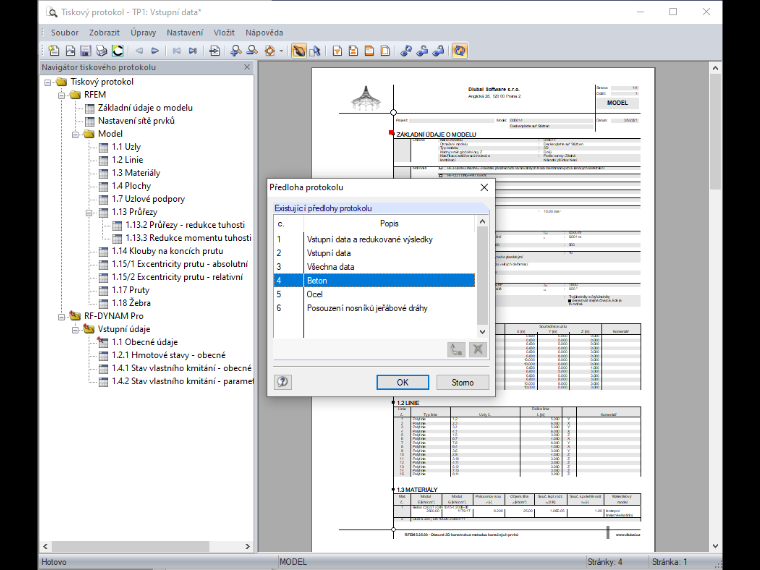Image resolution: width=760 pixels, height=570 pixels.
Task: Jump to first page toolbar icon
Action: (176, 50)
